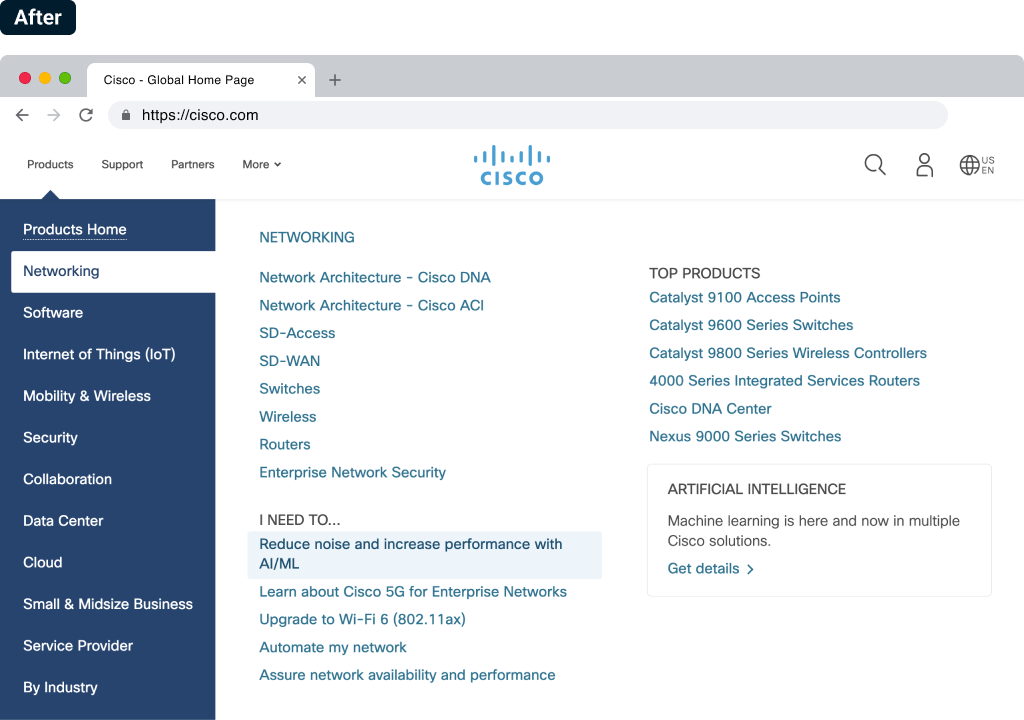
Task: Click the search magnifier icon
Action: click(875, 165)
